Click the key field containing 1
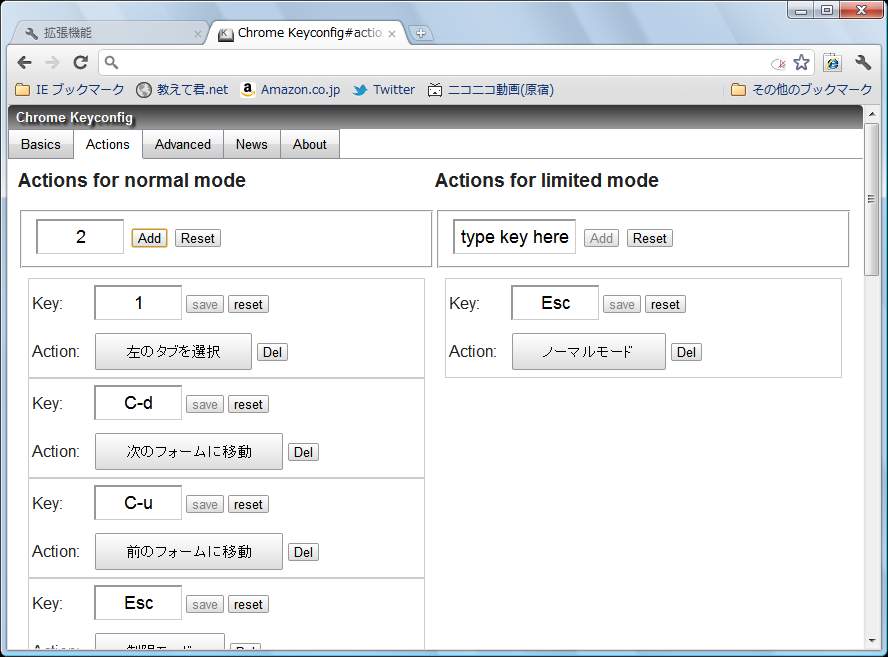This screenshot has width=888, height=657. pyautogui.click(x=138, y=303)
